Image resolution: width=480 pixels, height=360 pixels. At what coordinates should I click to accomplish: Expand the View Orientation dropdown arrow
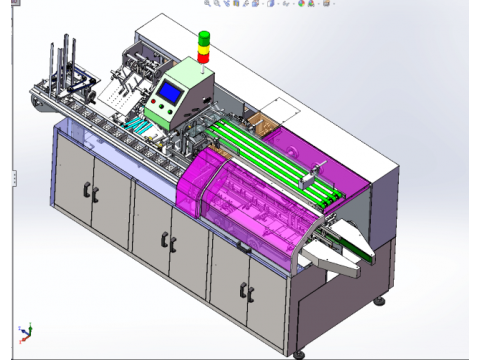point(263,4)
